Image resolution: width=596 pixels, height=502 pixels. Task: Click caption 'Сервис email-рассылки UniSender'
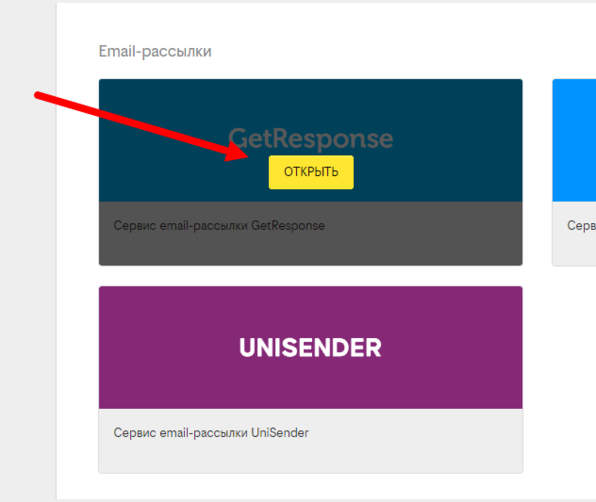click(x=211, y=432)
